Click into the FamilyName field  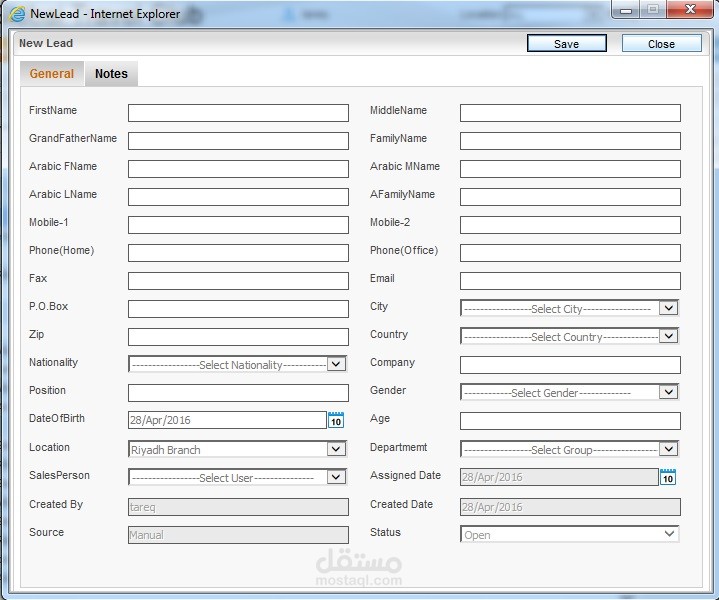pyautogui.click(x=570, y=141)
